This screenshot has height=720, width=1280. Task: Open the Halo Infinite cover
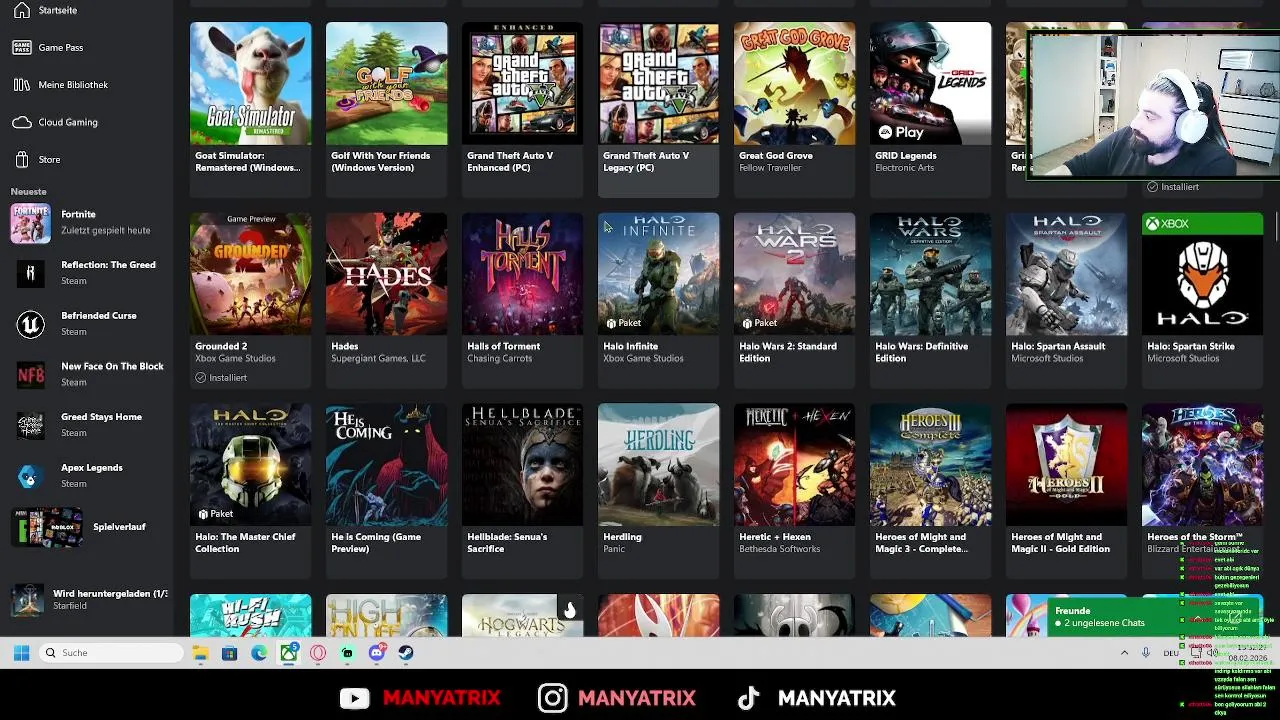pos(658,274)
